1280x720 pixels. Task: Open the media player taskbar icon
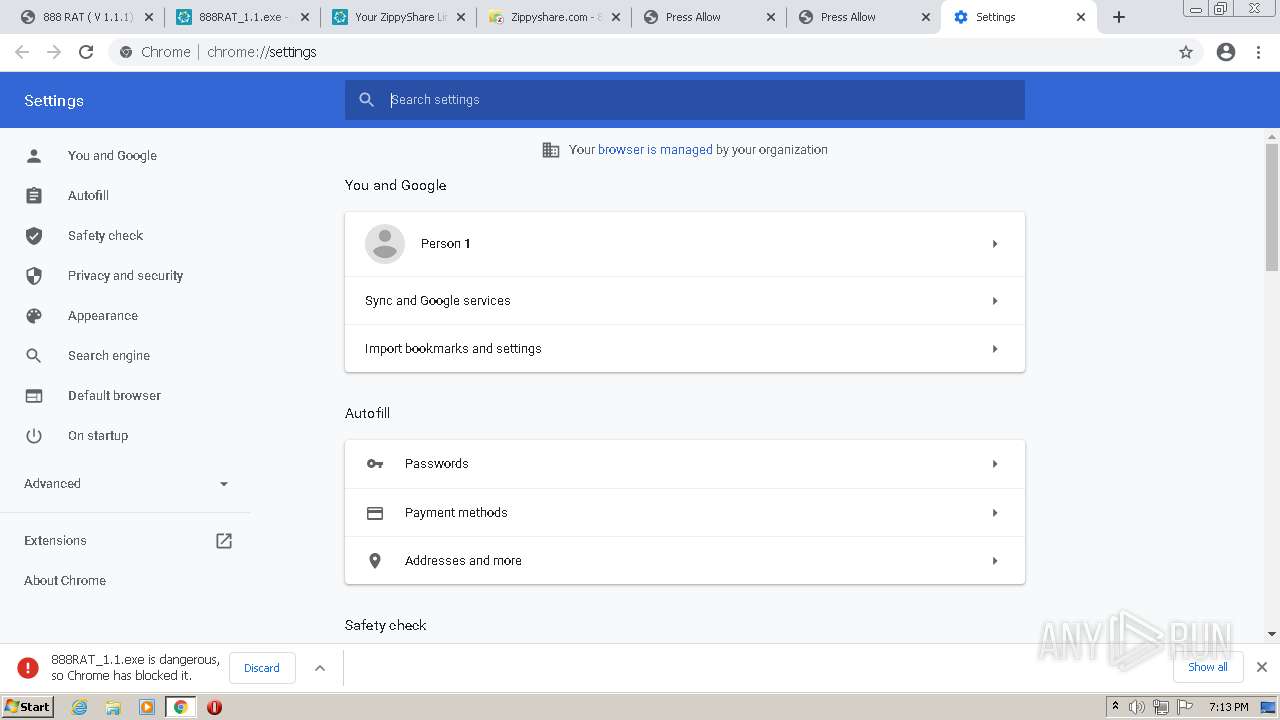[147, 707]
